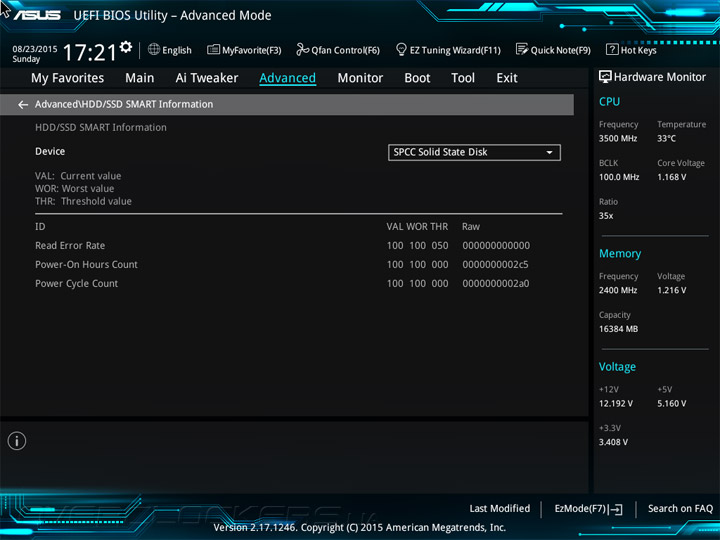Viewport: 720px width, 540px height.
Task: Click the MyFavorite folder icon
Action: pyautogui.click(x=214, y=50)
